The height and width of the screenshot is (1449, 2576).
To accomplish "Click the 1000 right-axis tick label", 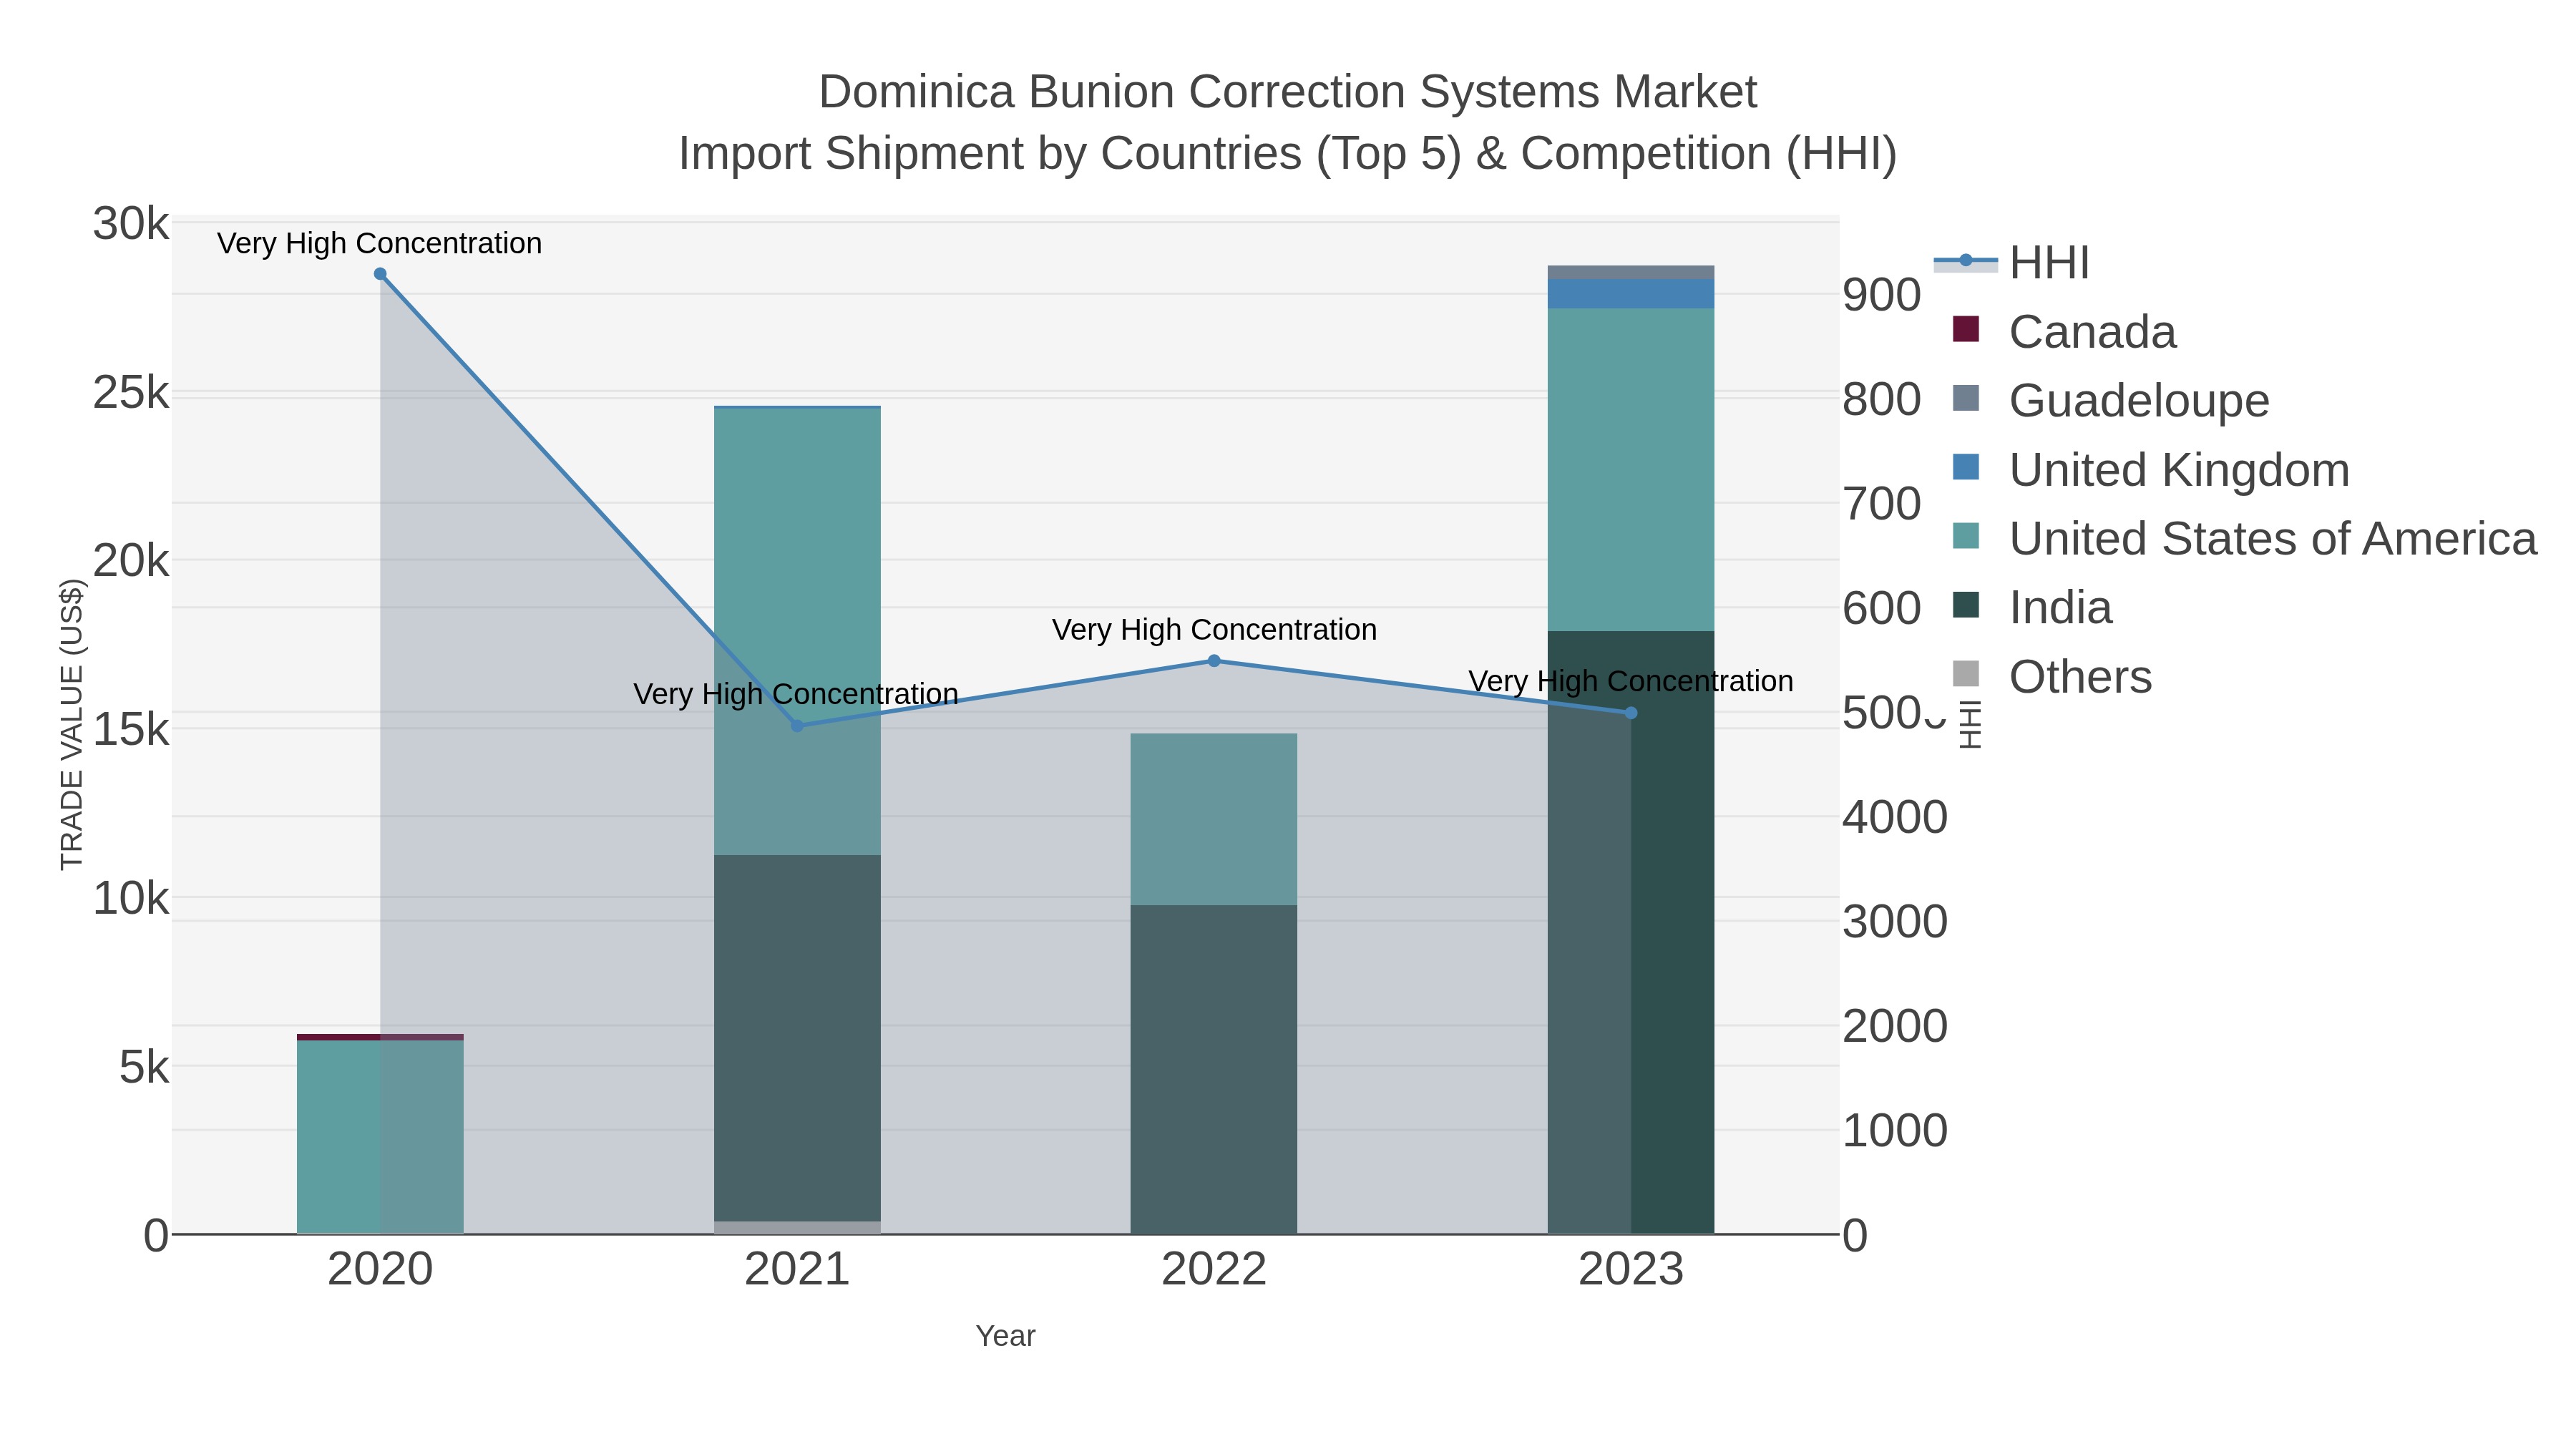I will (x=1895, y=1131).
